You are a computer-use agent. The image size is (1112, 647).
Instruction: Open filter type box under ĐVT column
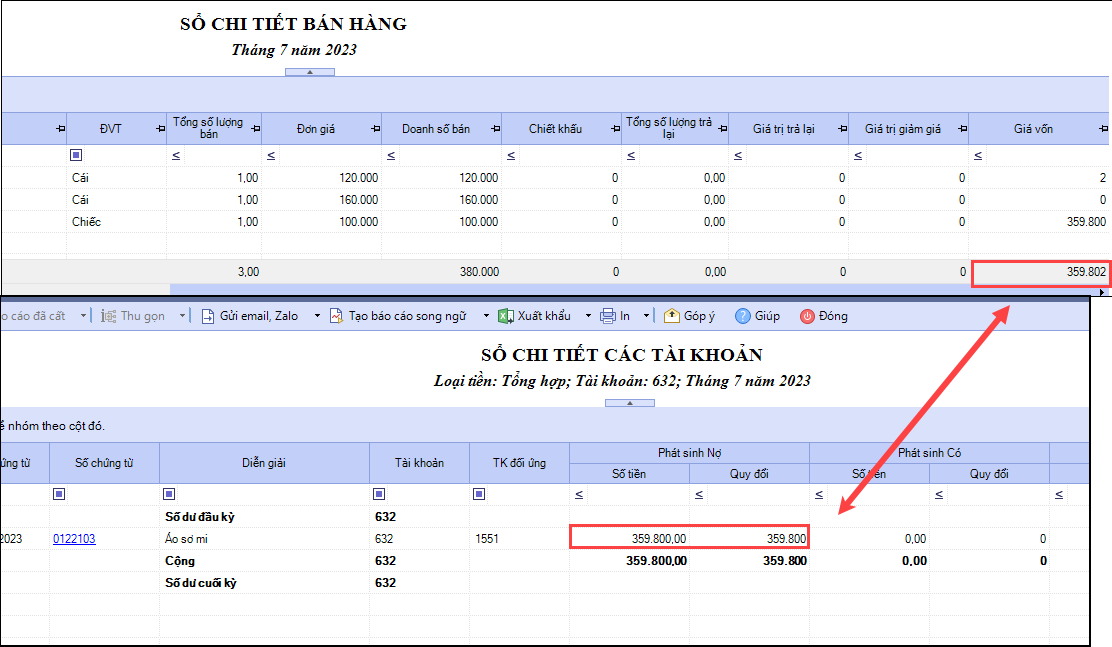coord(77,155)
